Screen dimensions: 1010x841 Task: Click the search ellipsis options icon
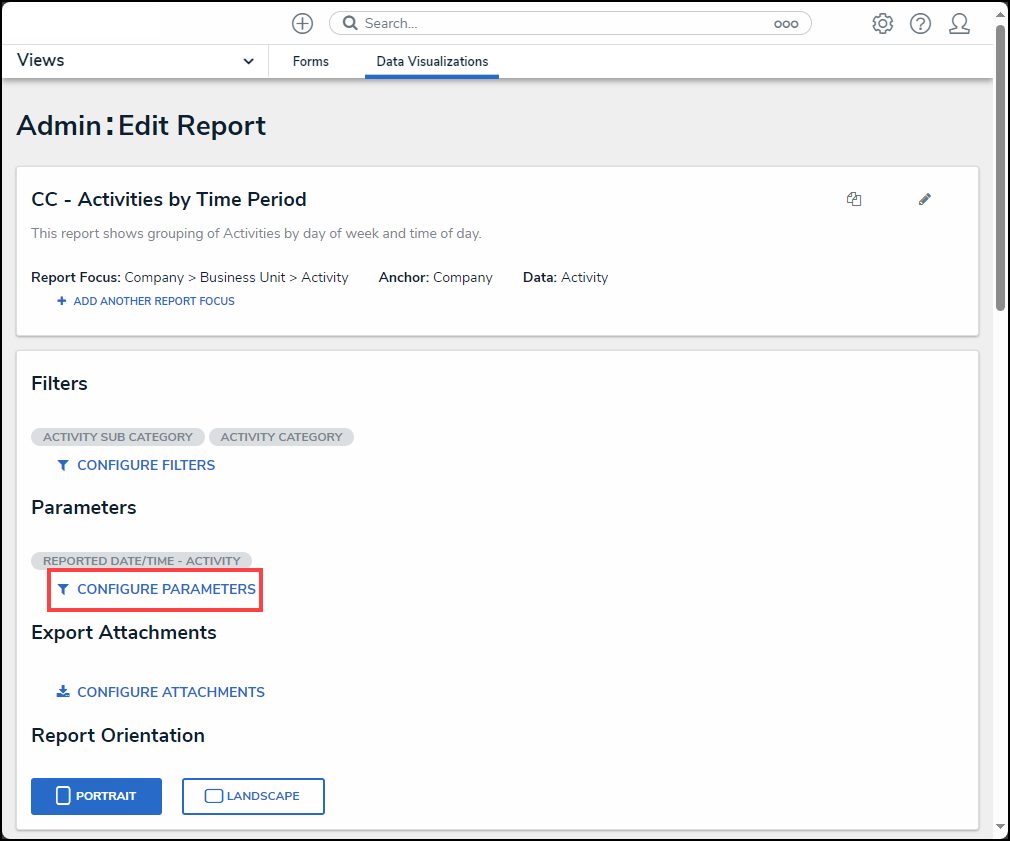[x=786, y=24]
